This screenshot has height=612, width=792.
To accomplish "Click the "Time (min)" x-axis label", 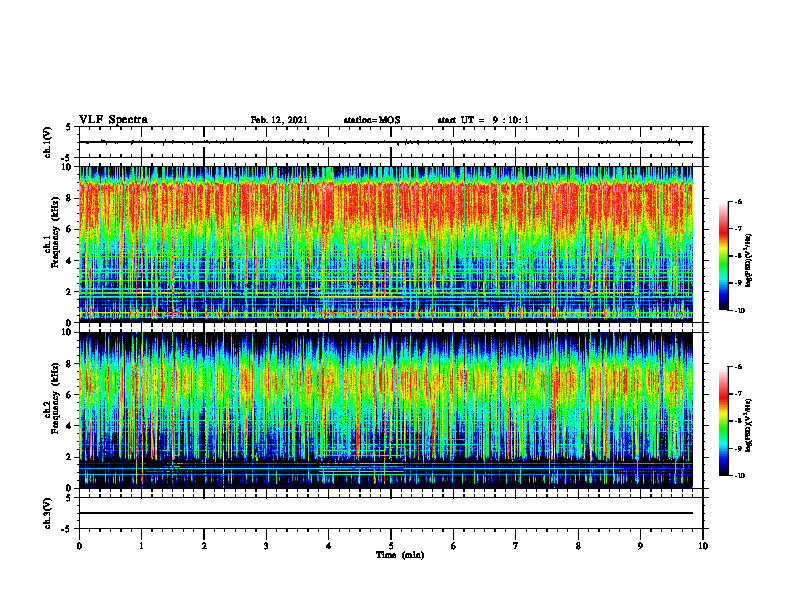I will (400, 555).
